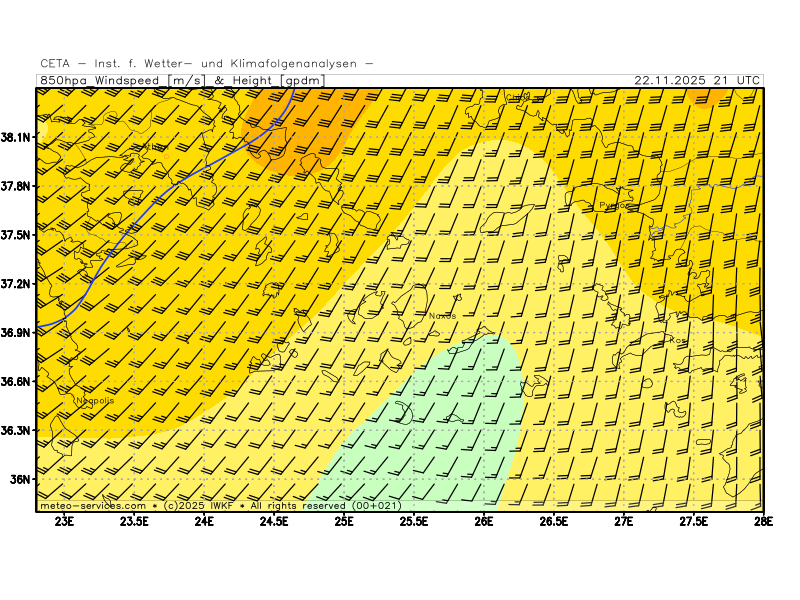
Task: Click the 38.1N latitude tick label
Action: pos(18,137)
